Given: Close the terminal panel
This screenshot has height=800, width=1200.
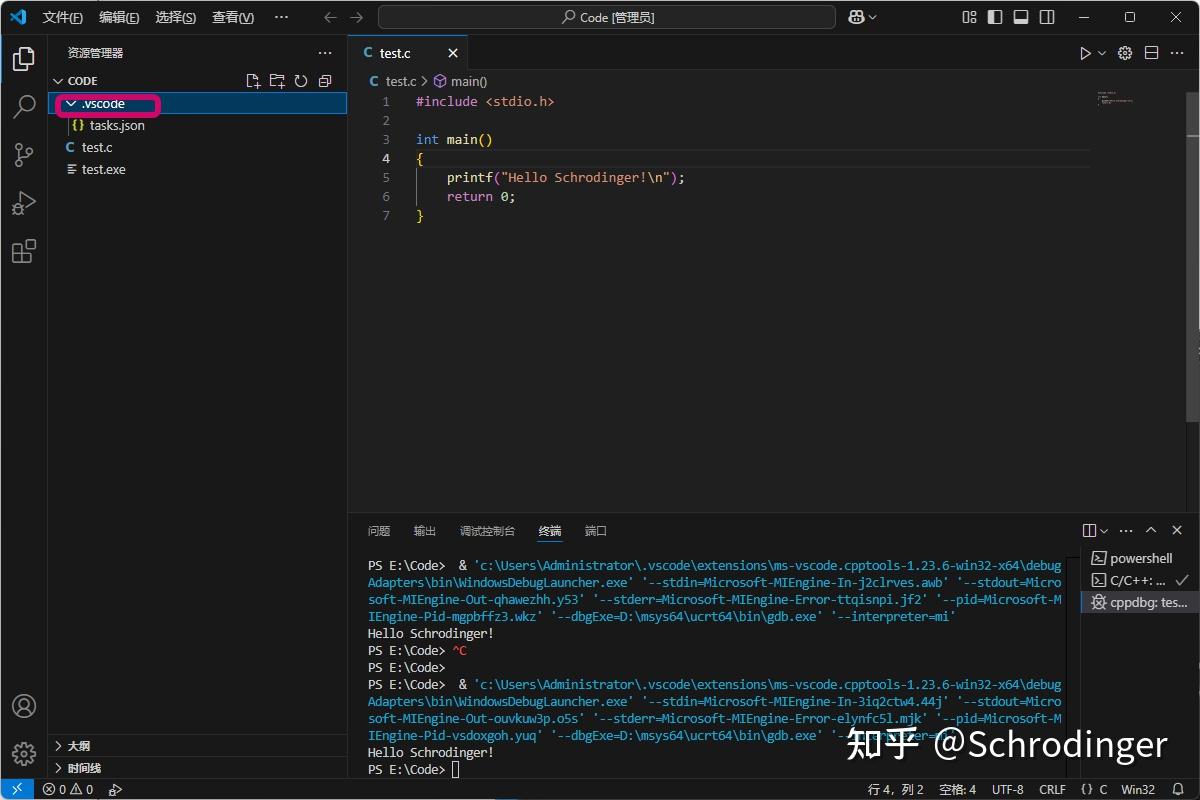Looking at the screenshot, I should pos(1177,531).
